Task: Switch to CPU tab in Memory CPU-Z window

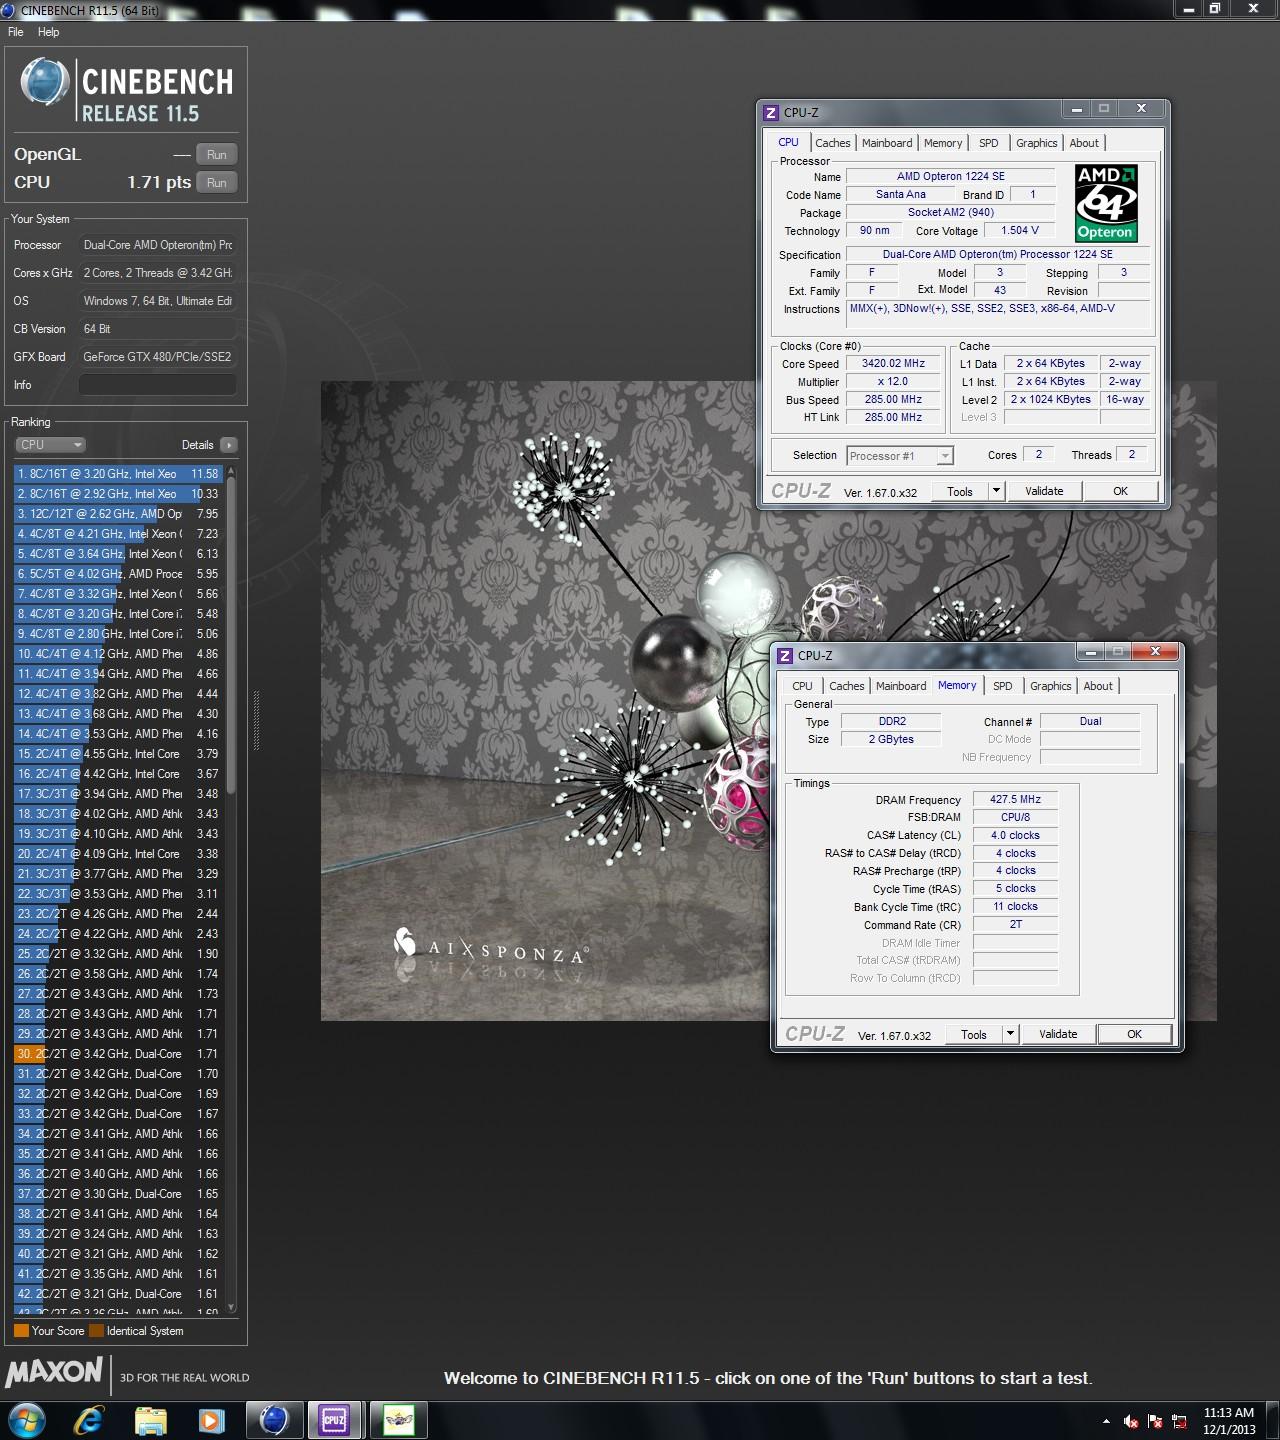Action: point(802,686)
